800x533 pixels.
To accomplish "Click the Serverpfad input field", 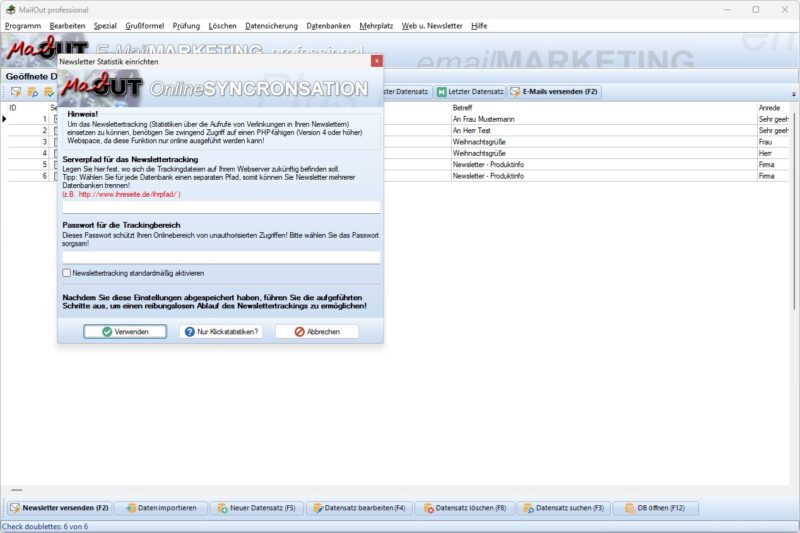I will pyautogui.click(x=221, y=207).
